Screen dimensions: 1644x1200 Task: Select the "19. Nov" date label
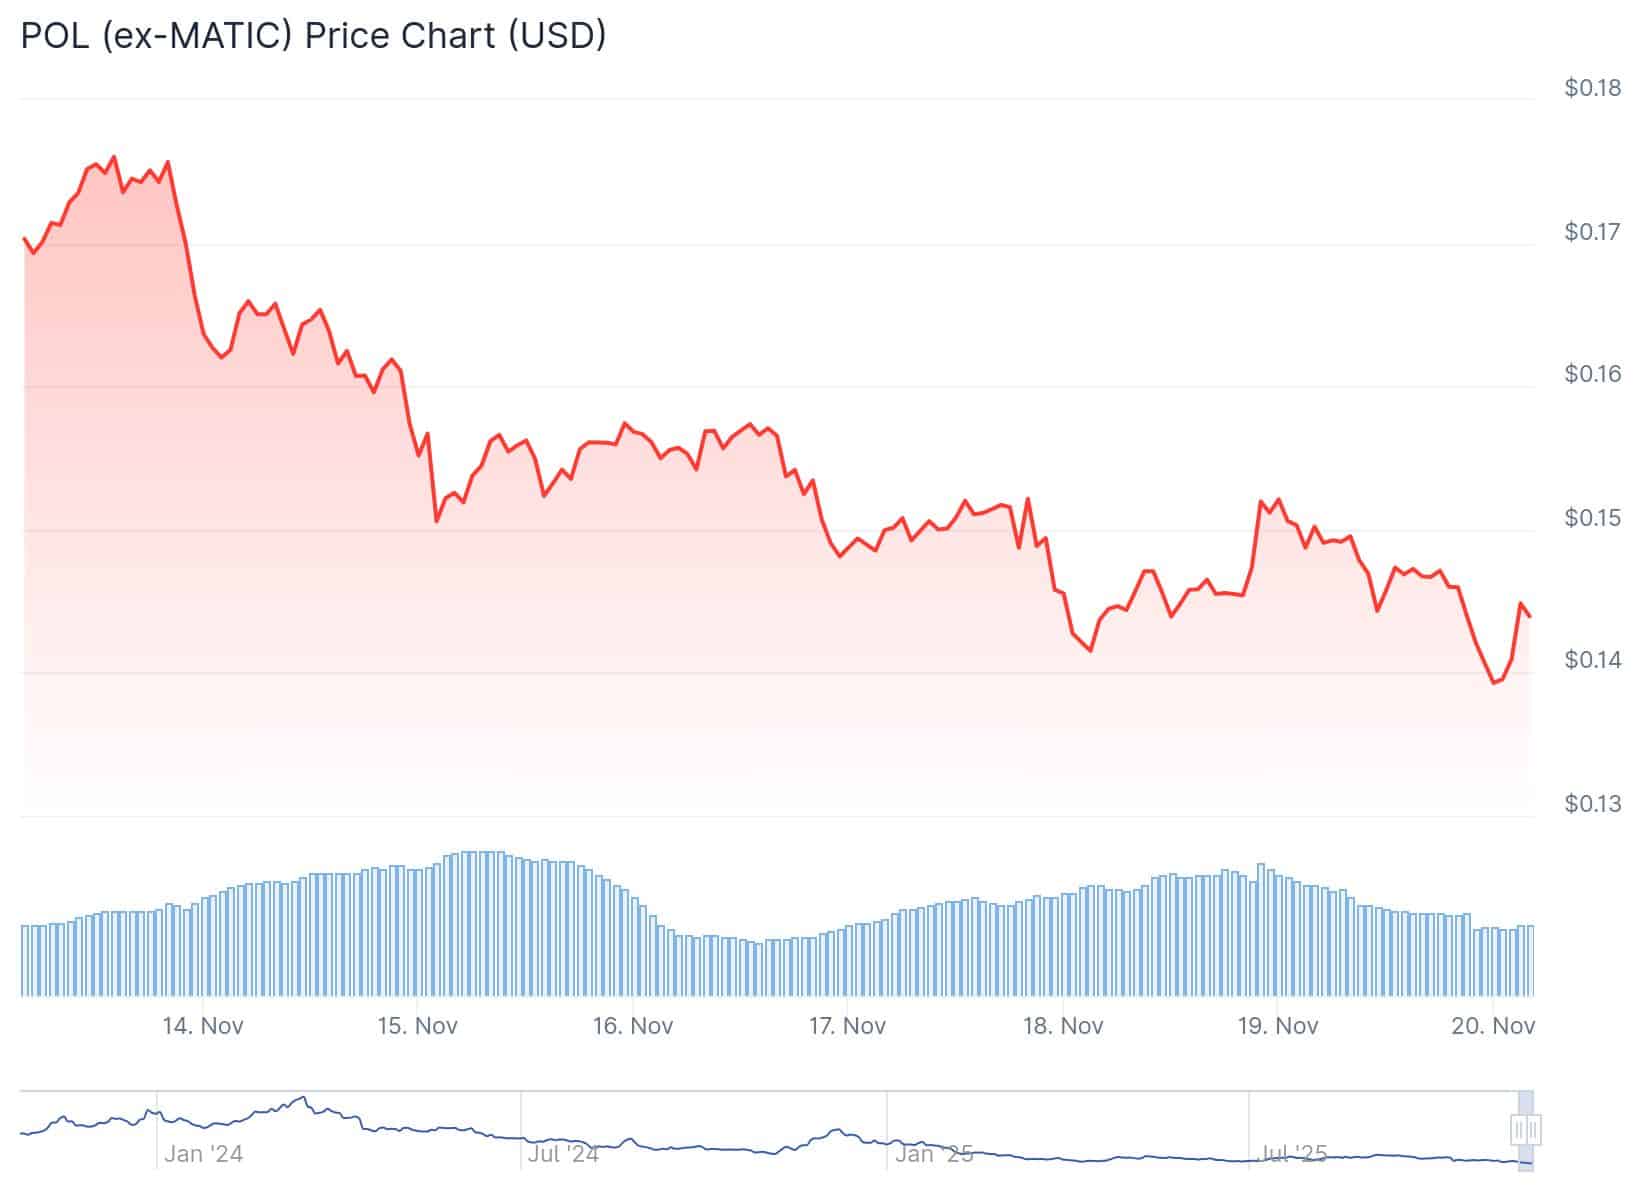(x=1278, y=1026)
